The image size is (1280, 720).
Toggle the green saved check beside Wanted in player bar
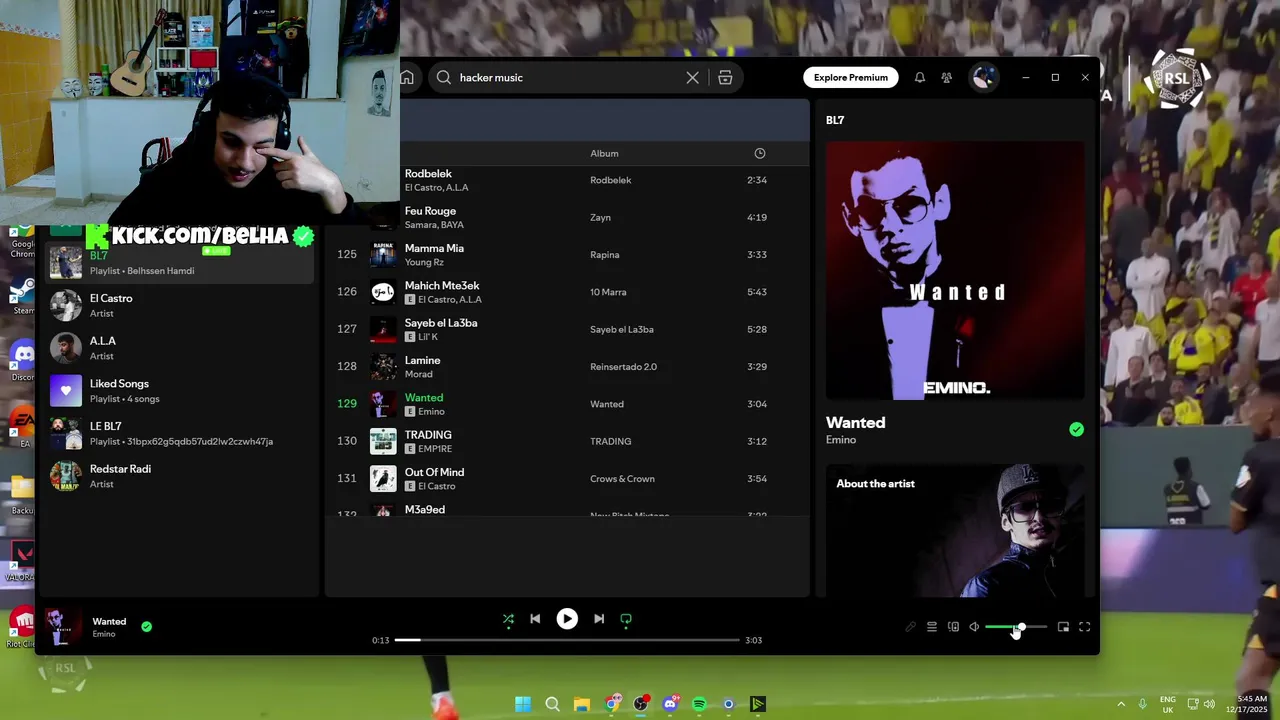(147, 627)
